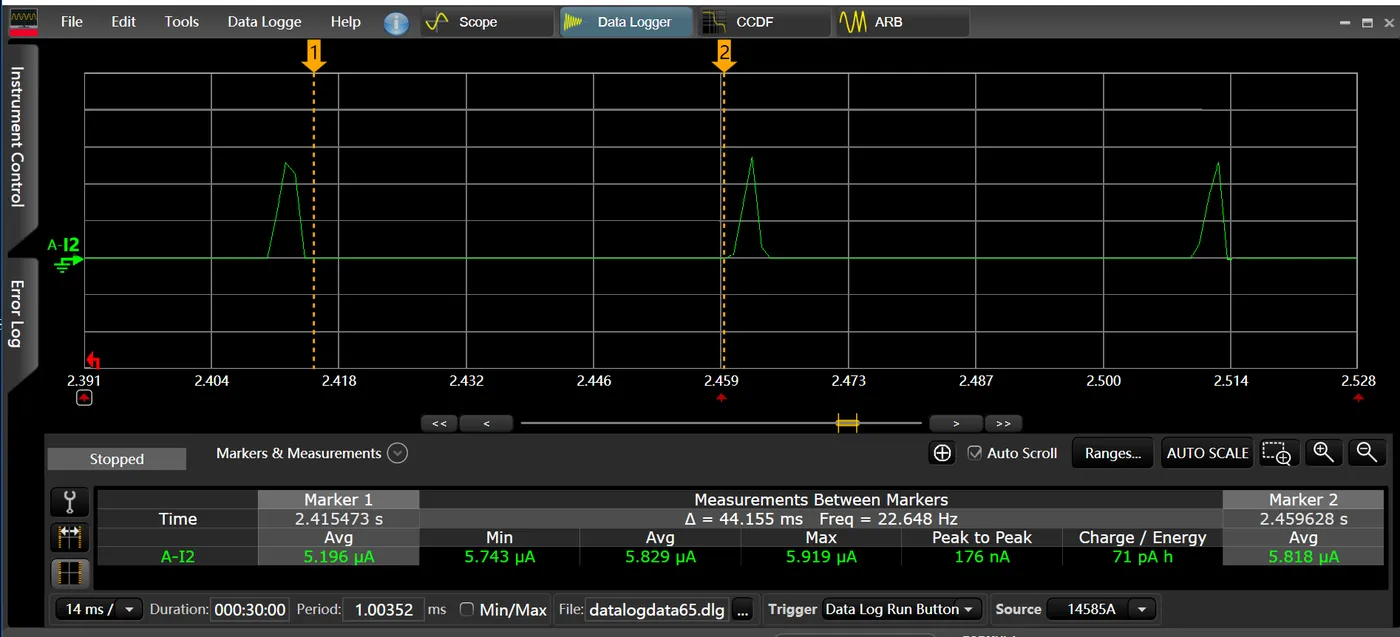
Task: Click the orange scroll position slider thumb
Action: tap(847, 424)
